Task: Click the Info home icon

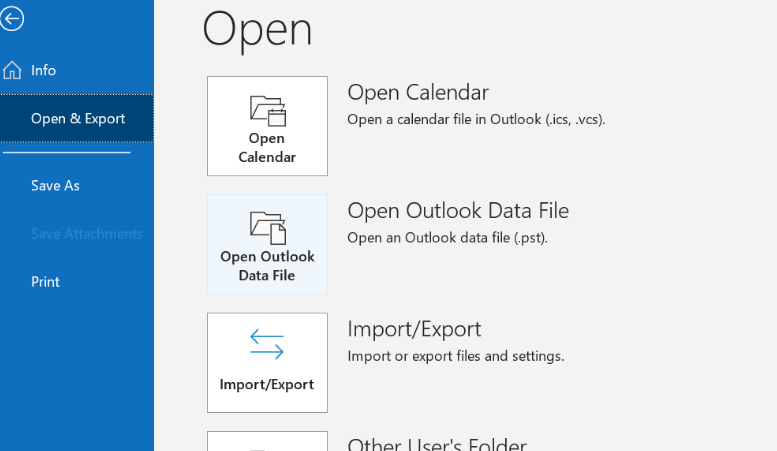Action: coord(13,70)
